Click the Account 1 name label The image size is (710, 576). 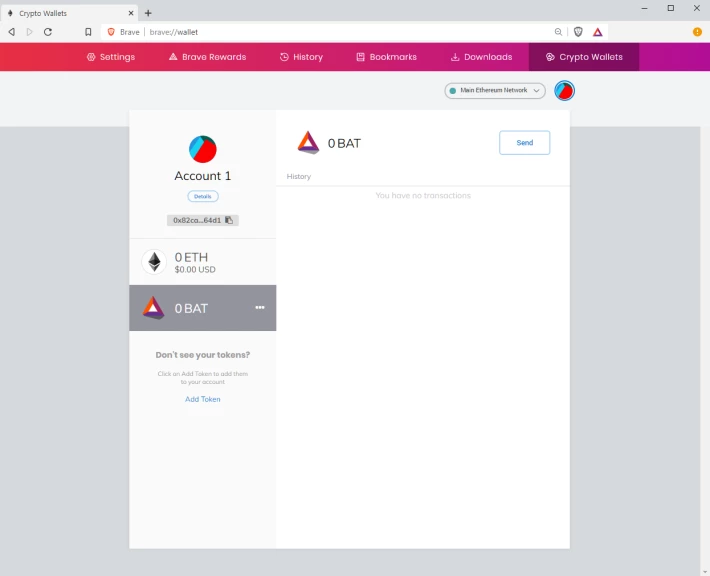[x=202, y=176]
